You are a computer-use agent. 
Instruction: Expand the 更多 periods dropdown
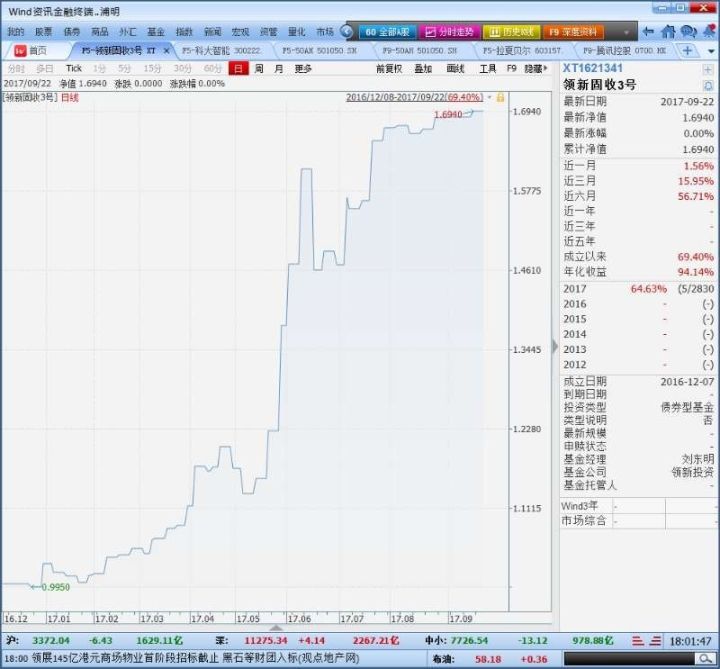coord(303,69)
